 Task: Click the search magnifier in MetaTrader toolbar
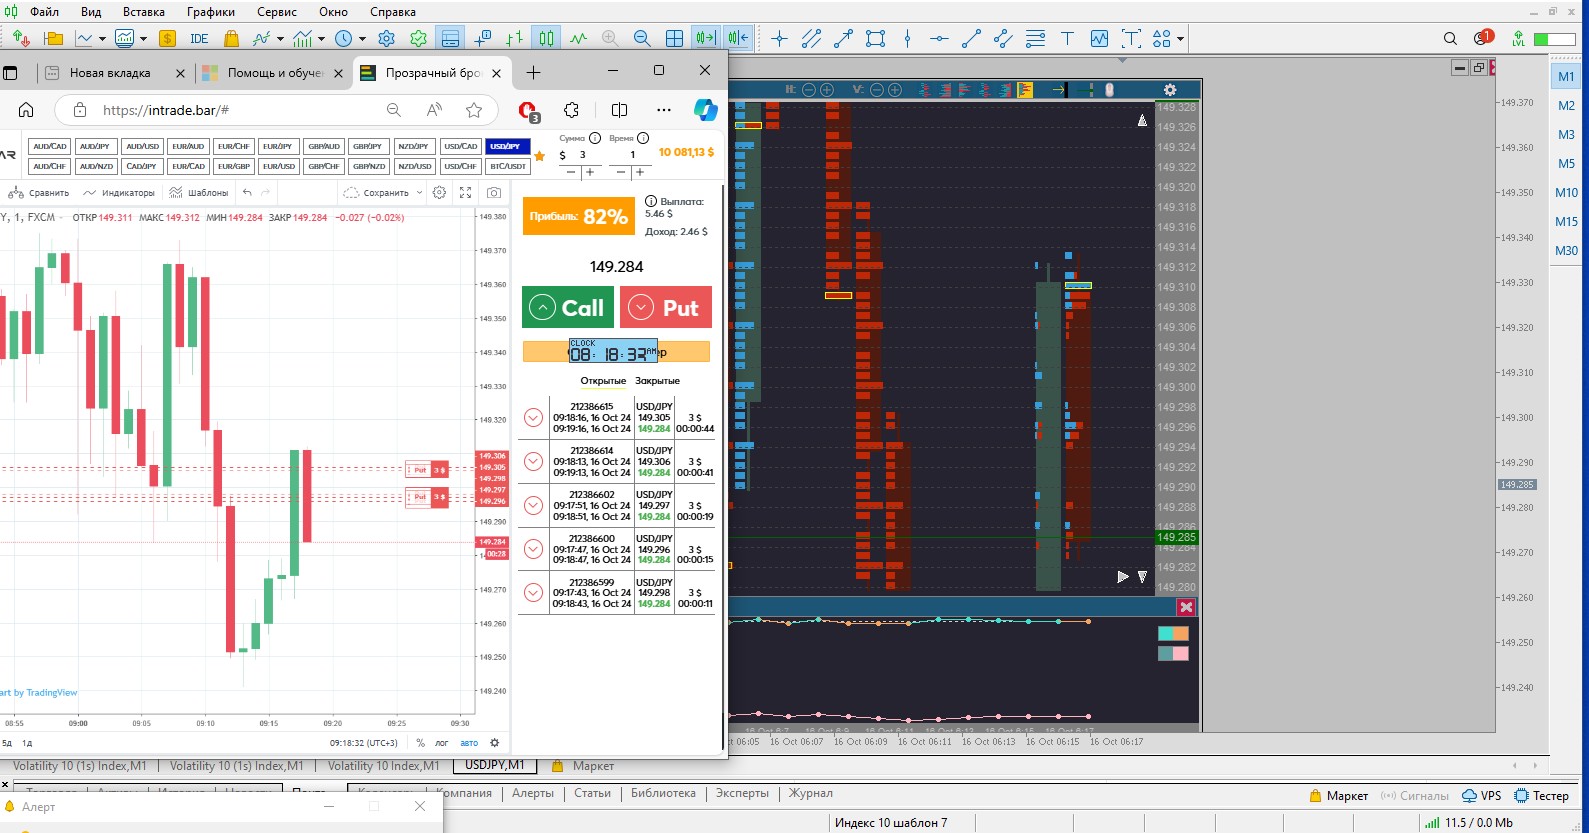1450,39
